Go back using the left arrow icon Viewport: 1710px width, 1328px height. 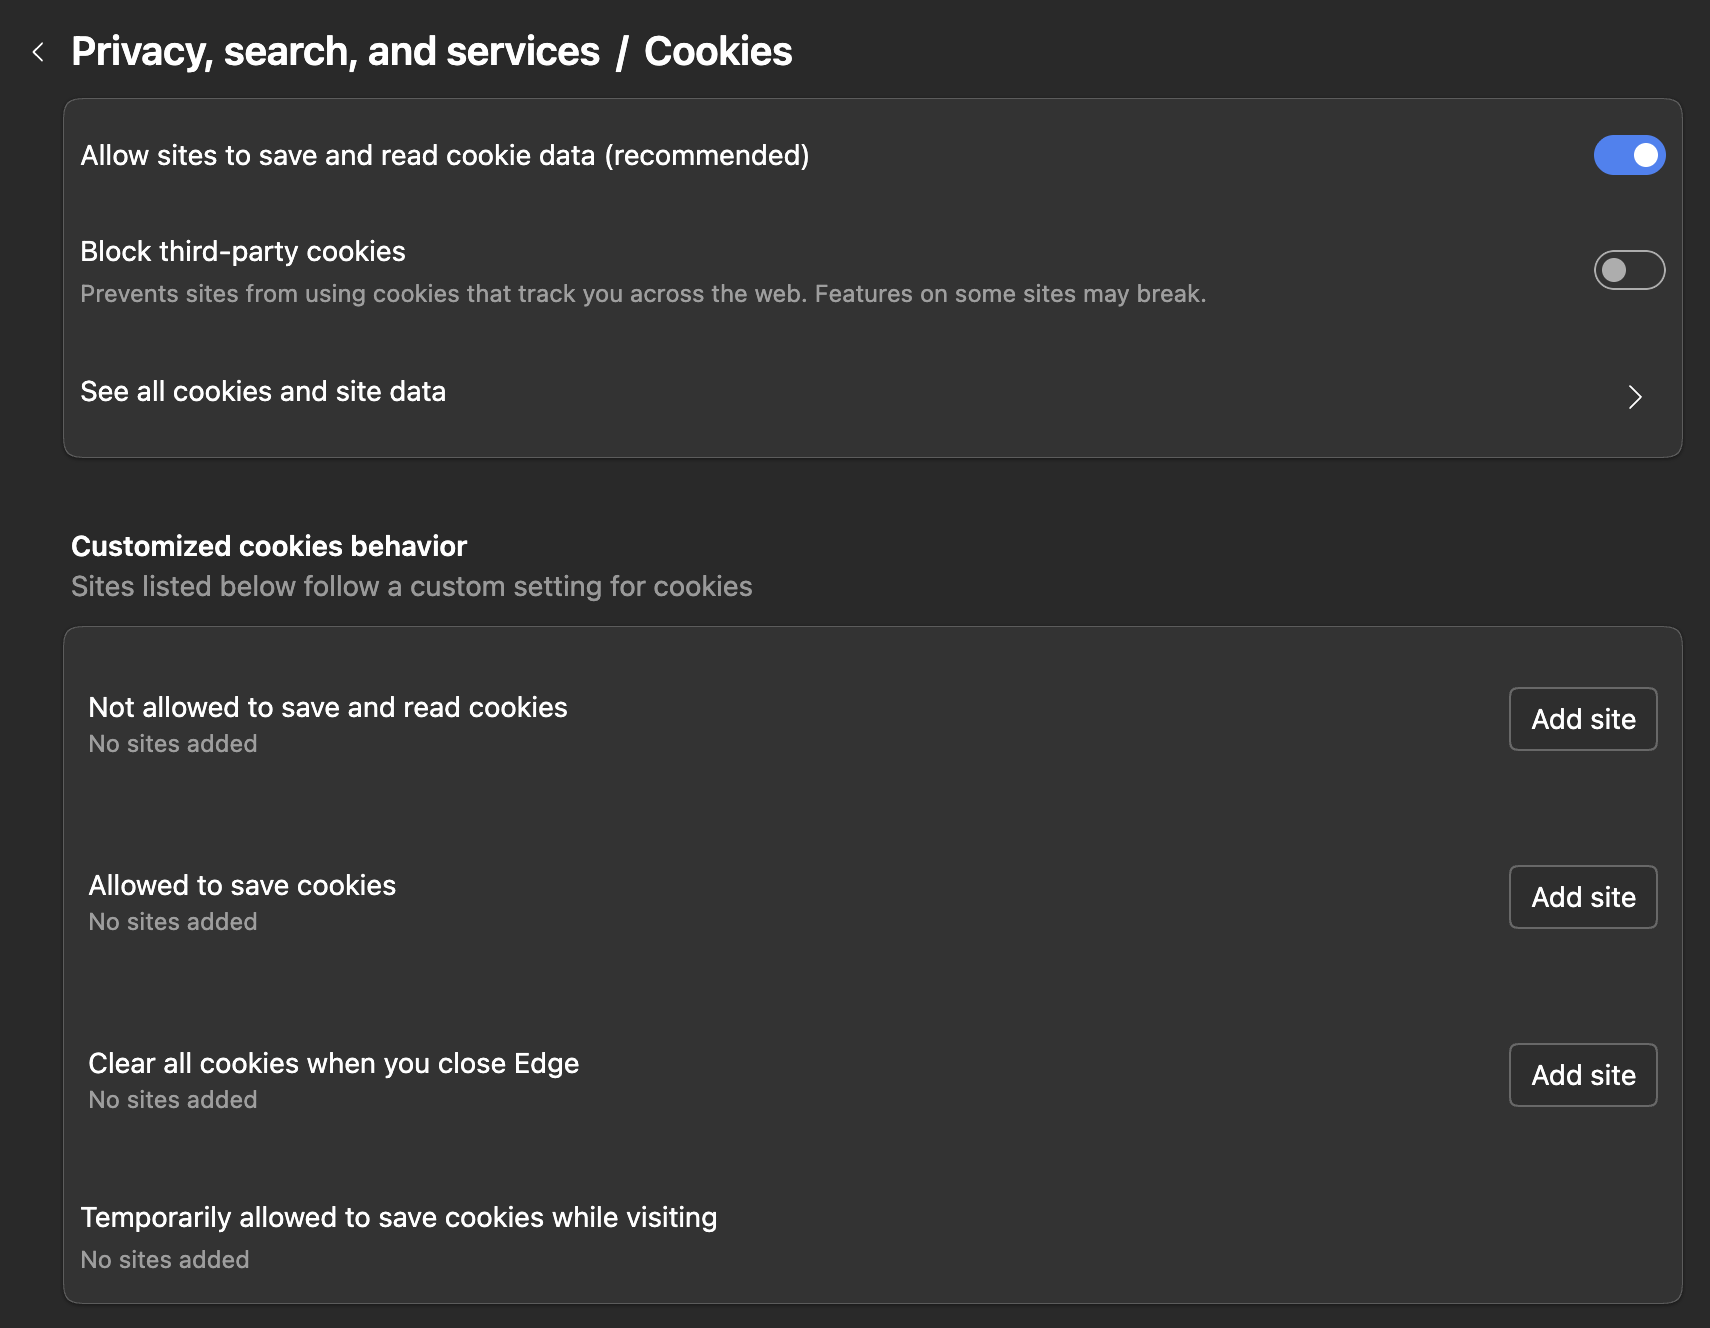[x=38, y=52]
